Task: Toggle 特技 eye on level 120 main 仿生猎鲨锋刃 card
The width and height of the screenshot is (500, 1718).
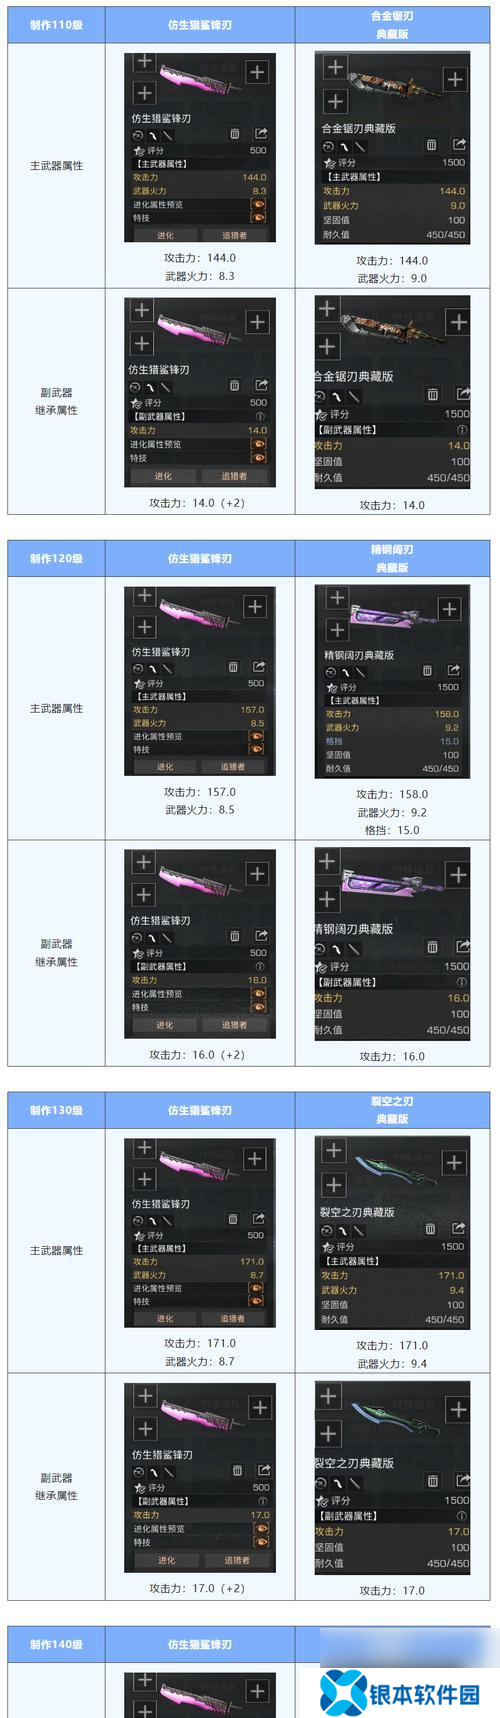Action: tap(257, 749)
